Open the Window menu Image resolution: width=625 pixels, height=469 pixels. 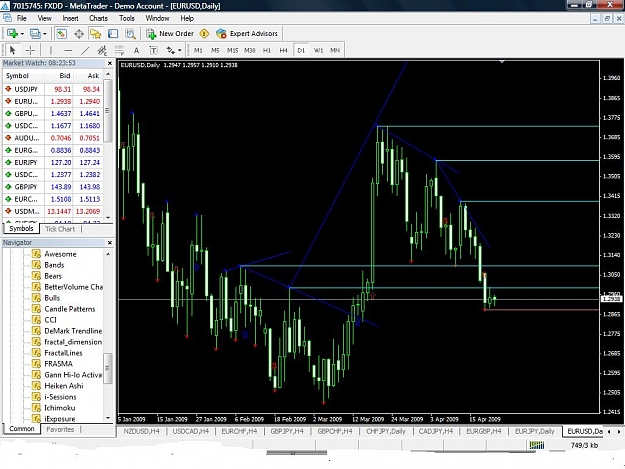point(157,18)
